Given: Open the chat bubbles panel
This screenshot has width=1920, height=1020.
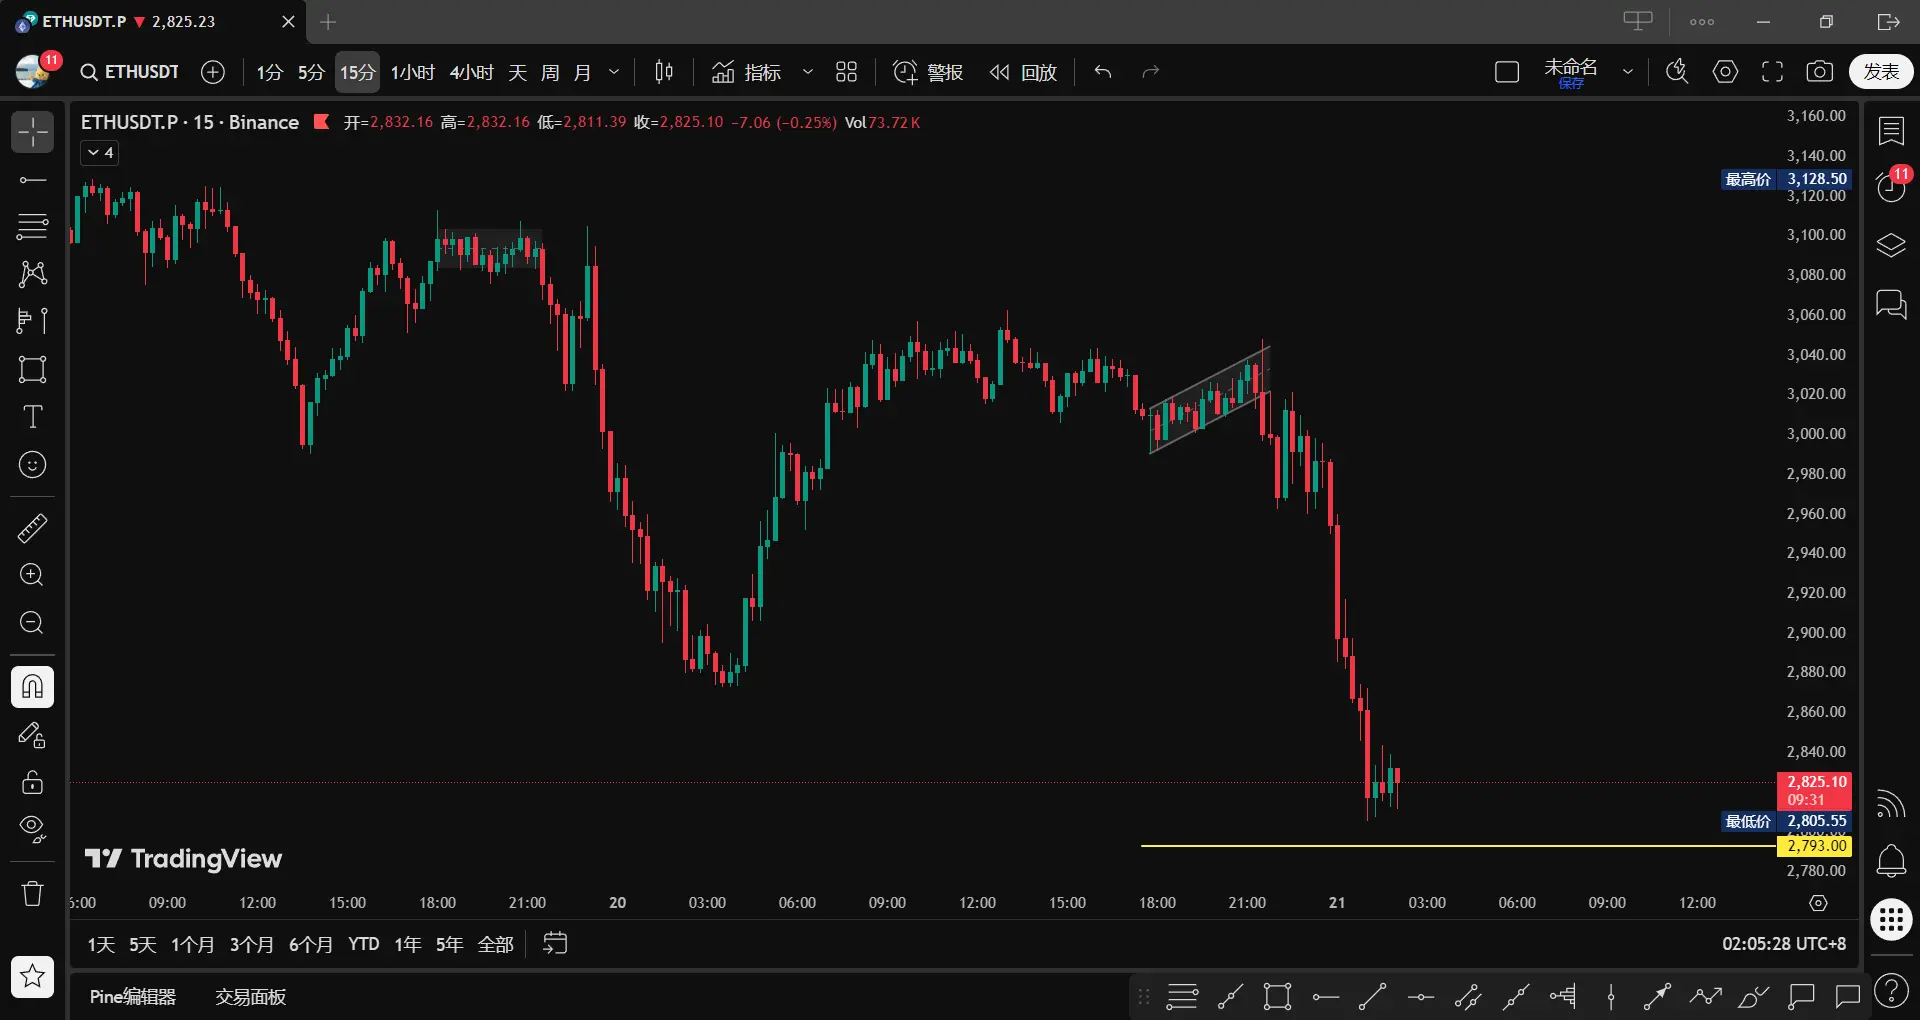Looking at the screenshot, I should click(1891, 304).
